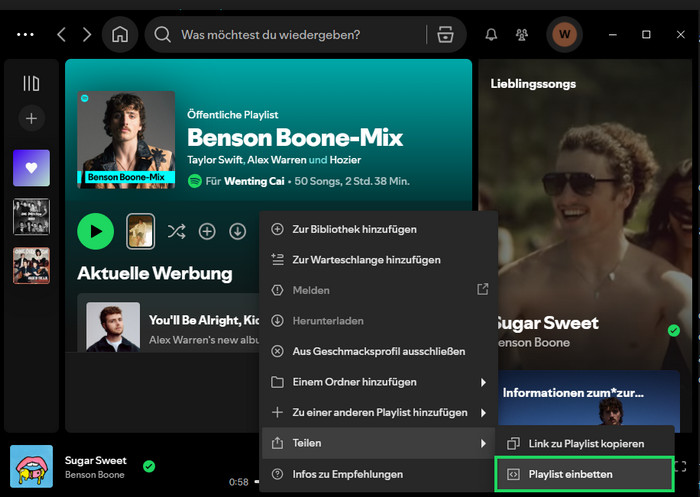
Task: Maximize the Spotify window
Action: [x=646, y=34]
